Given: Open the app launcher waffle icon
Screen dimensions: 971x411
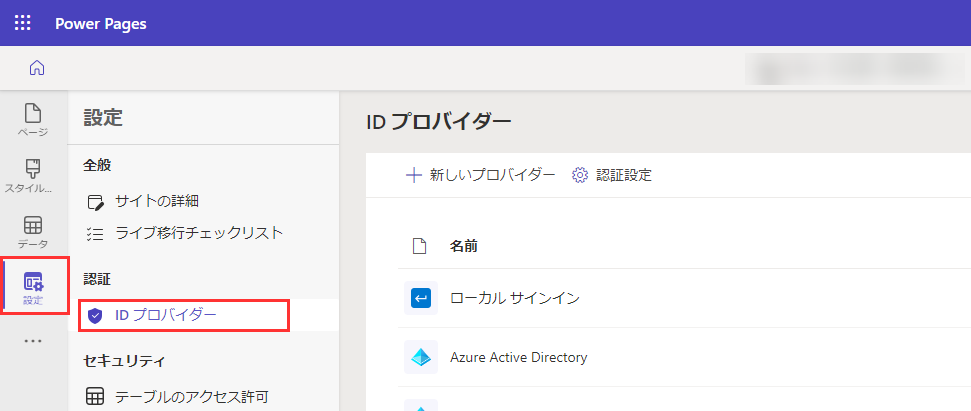Looking at the screenshot, I should click(x=22, y=24).
